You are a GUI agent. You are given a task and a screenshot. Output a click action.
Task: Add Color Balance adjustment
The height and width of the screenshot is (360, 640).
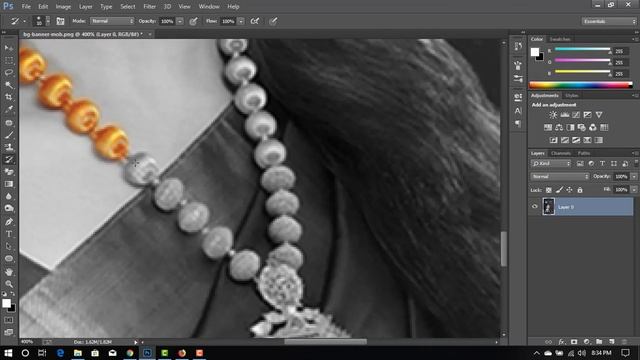(559, 128)
